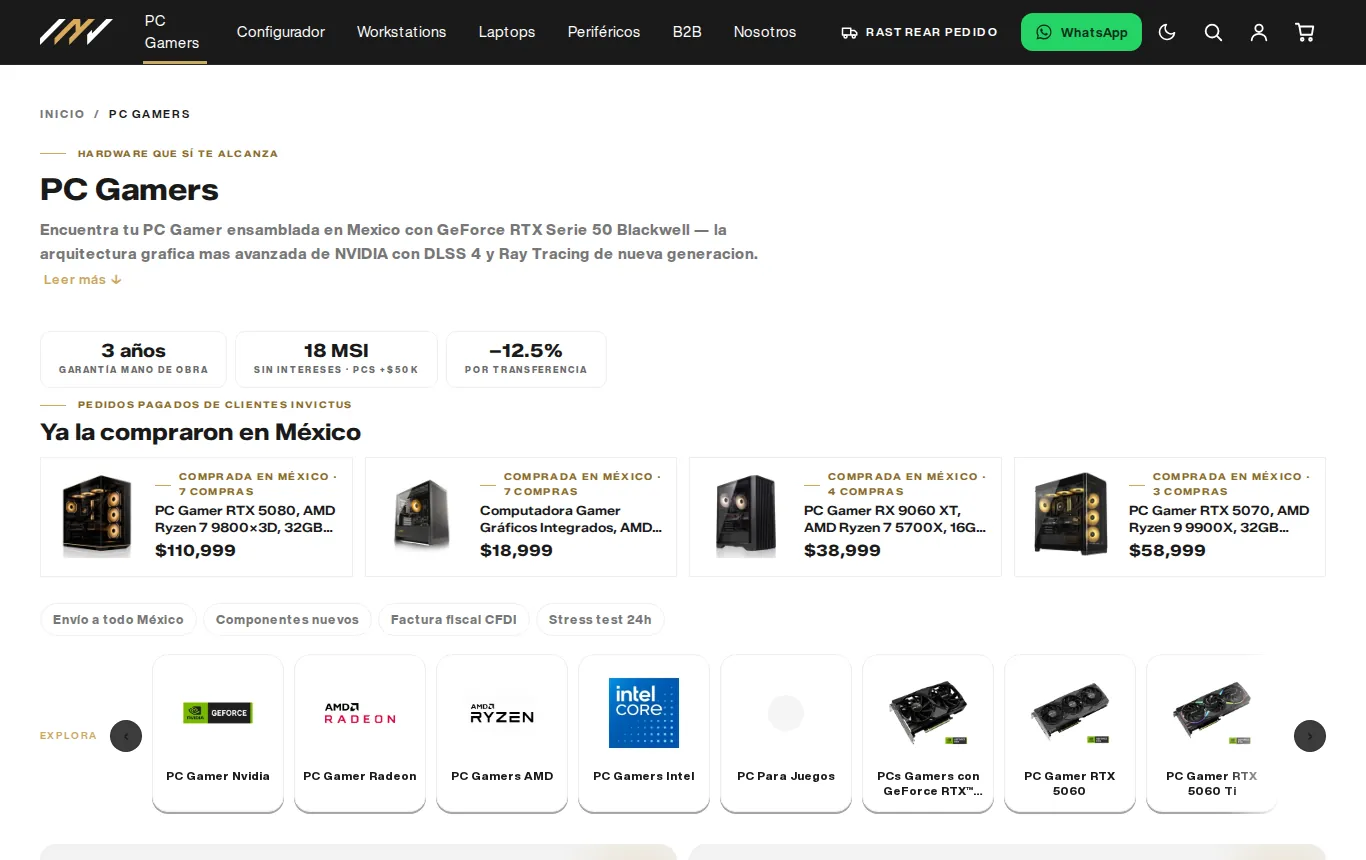The width and height of the screenshot is (1366, 860).
Task: Click the 18 MSI sin intereses badge
Action: [x=336, y=359]
